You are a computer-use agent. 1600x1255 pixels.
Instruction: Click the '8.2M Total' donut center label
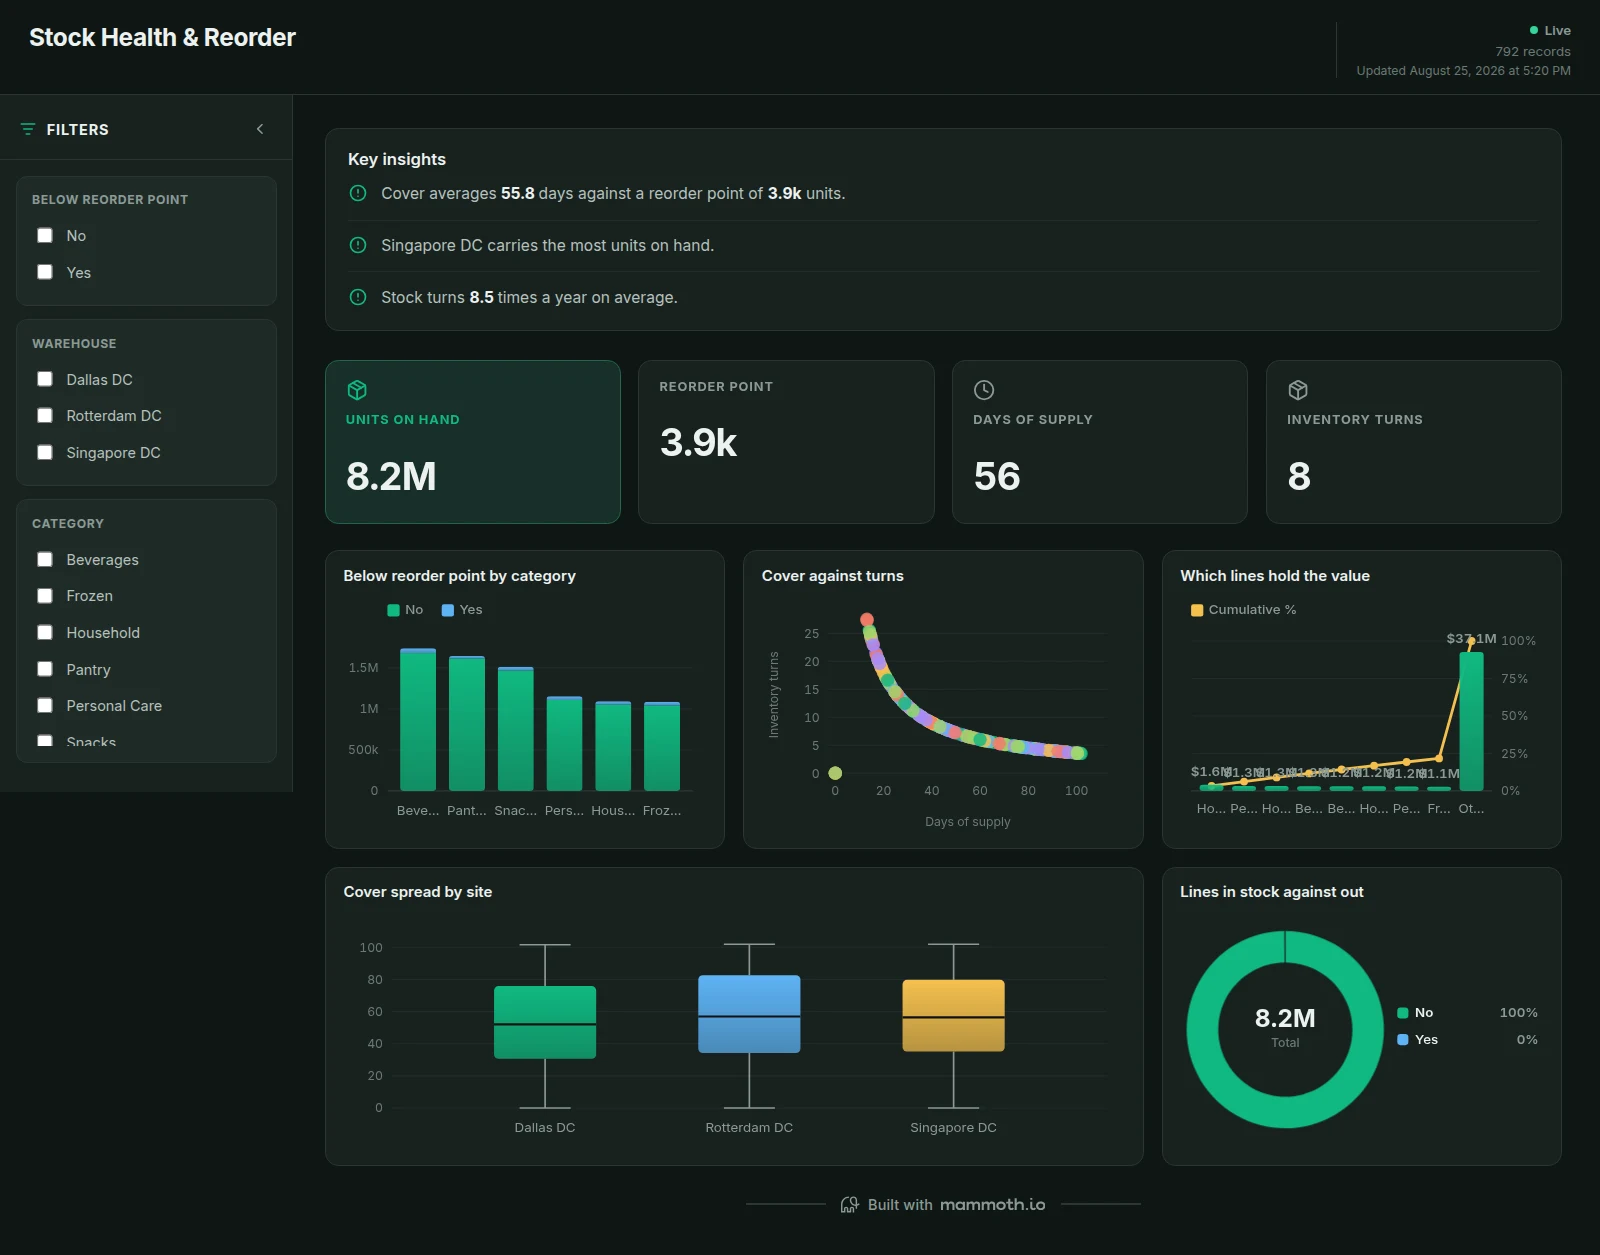tap(1285, 1027)
